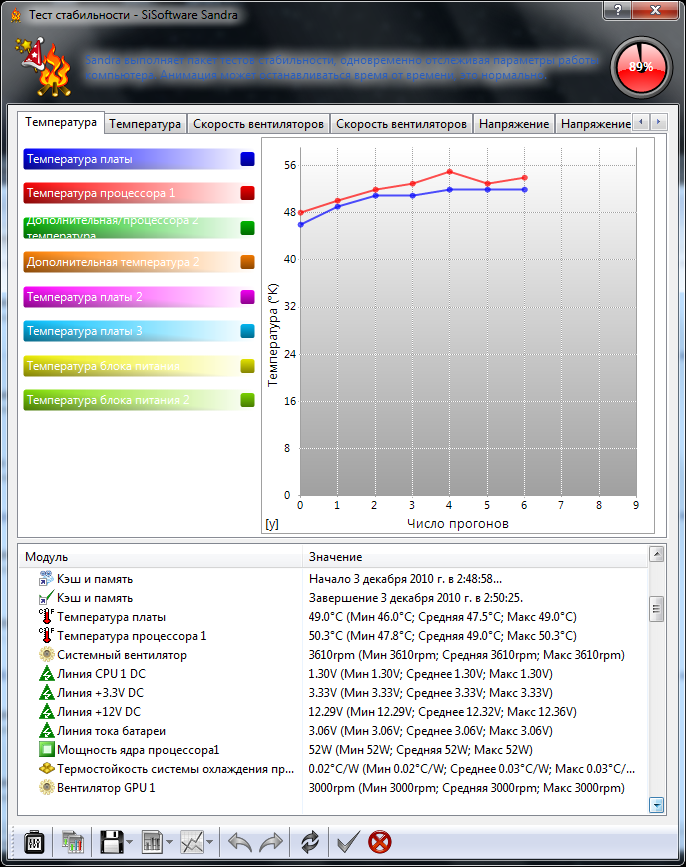
Task: Click the scrollbar down arrow in the module list
Action: 656,805
